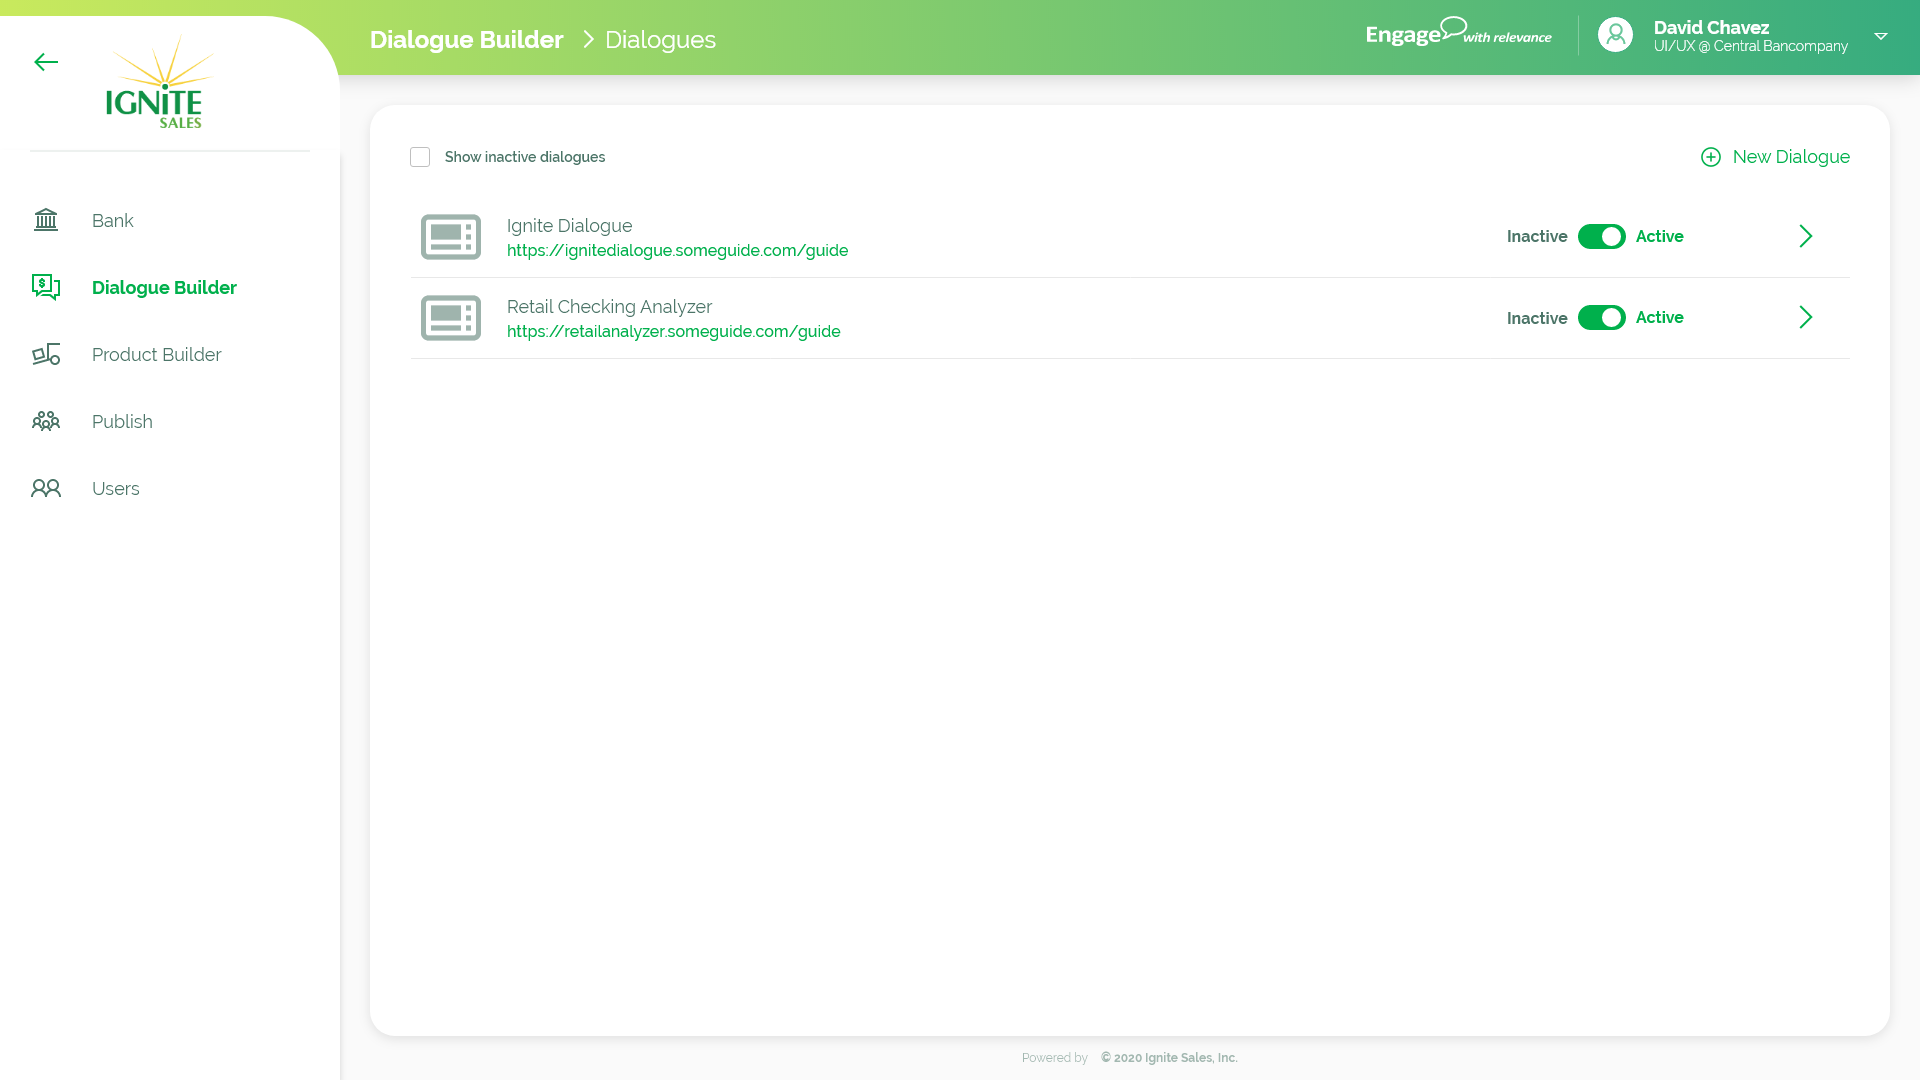
Task: Click the Ignite Dialogue thumbnail icon
Action: [x=451, y=237]
